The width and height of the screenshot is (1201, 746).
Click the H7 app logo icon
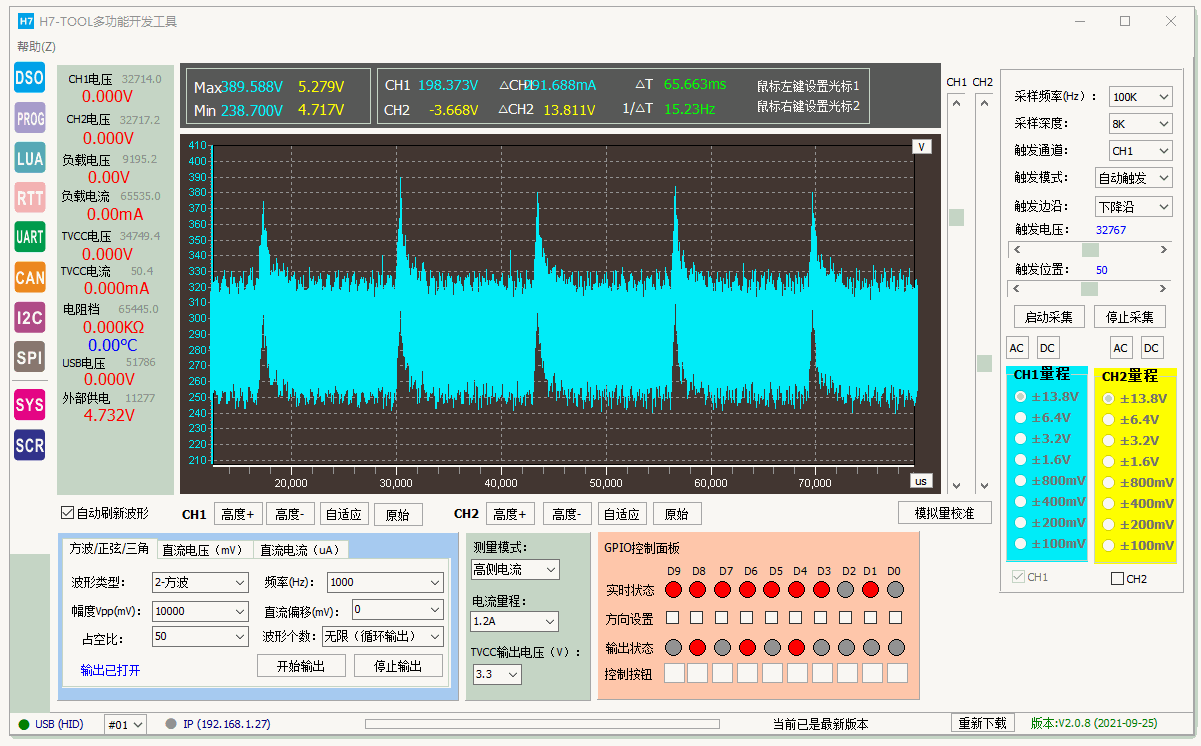26,20
